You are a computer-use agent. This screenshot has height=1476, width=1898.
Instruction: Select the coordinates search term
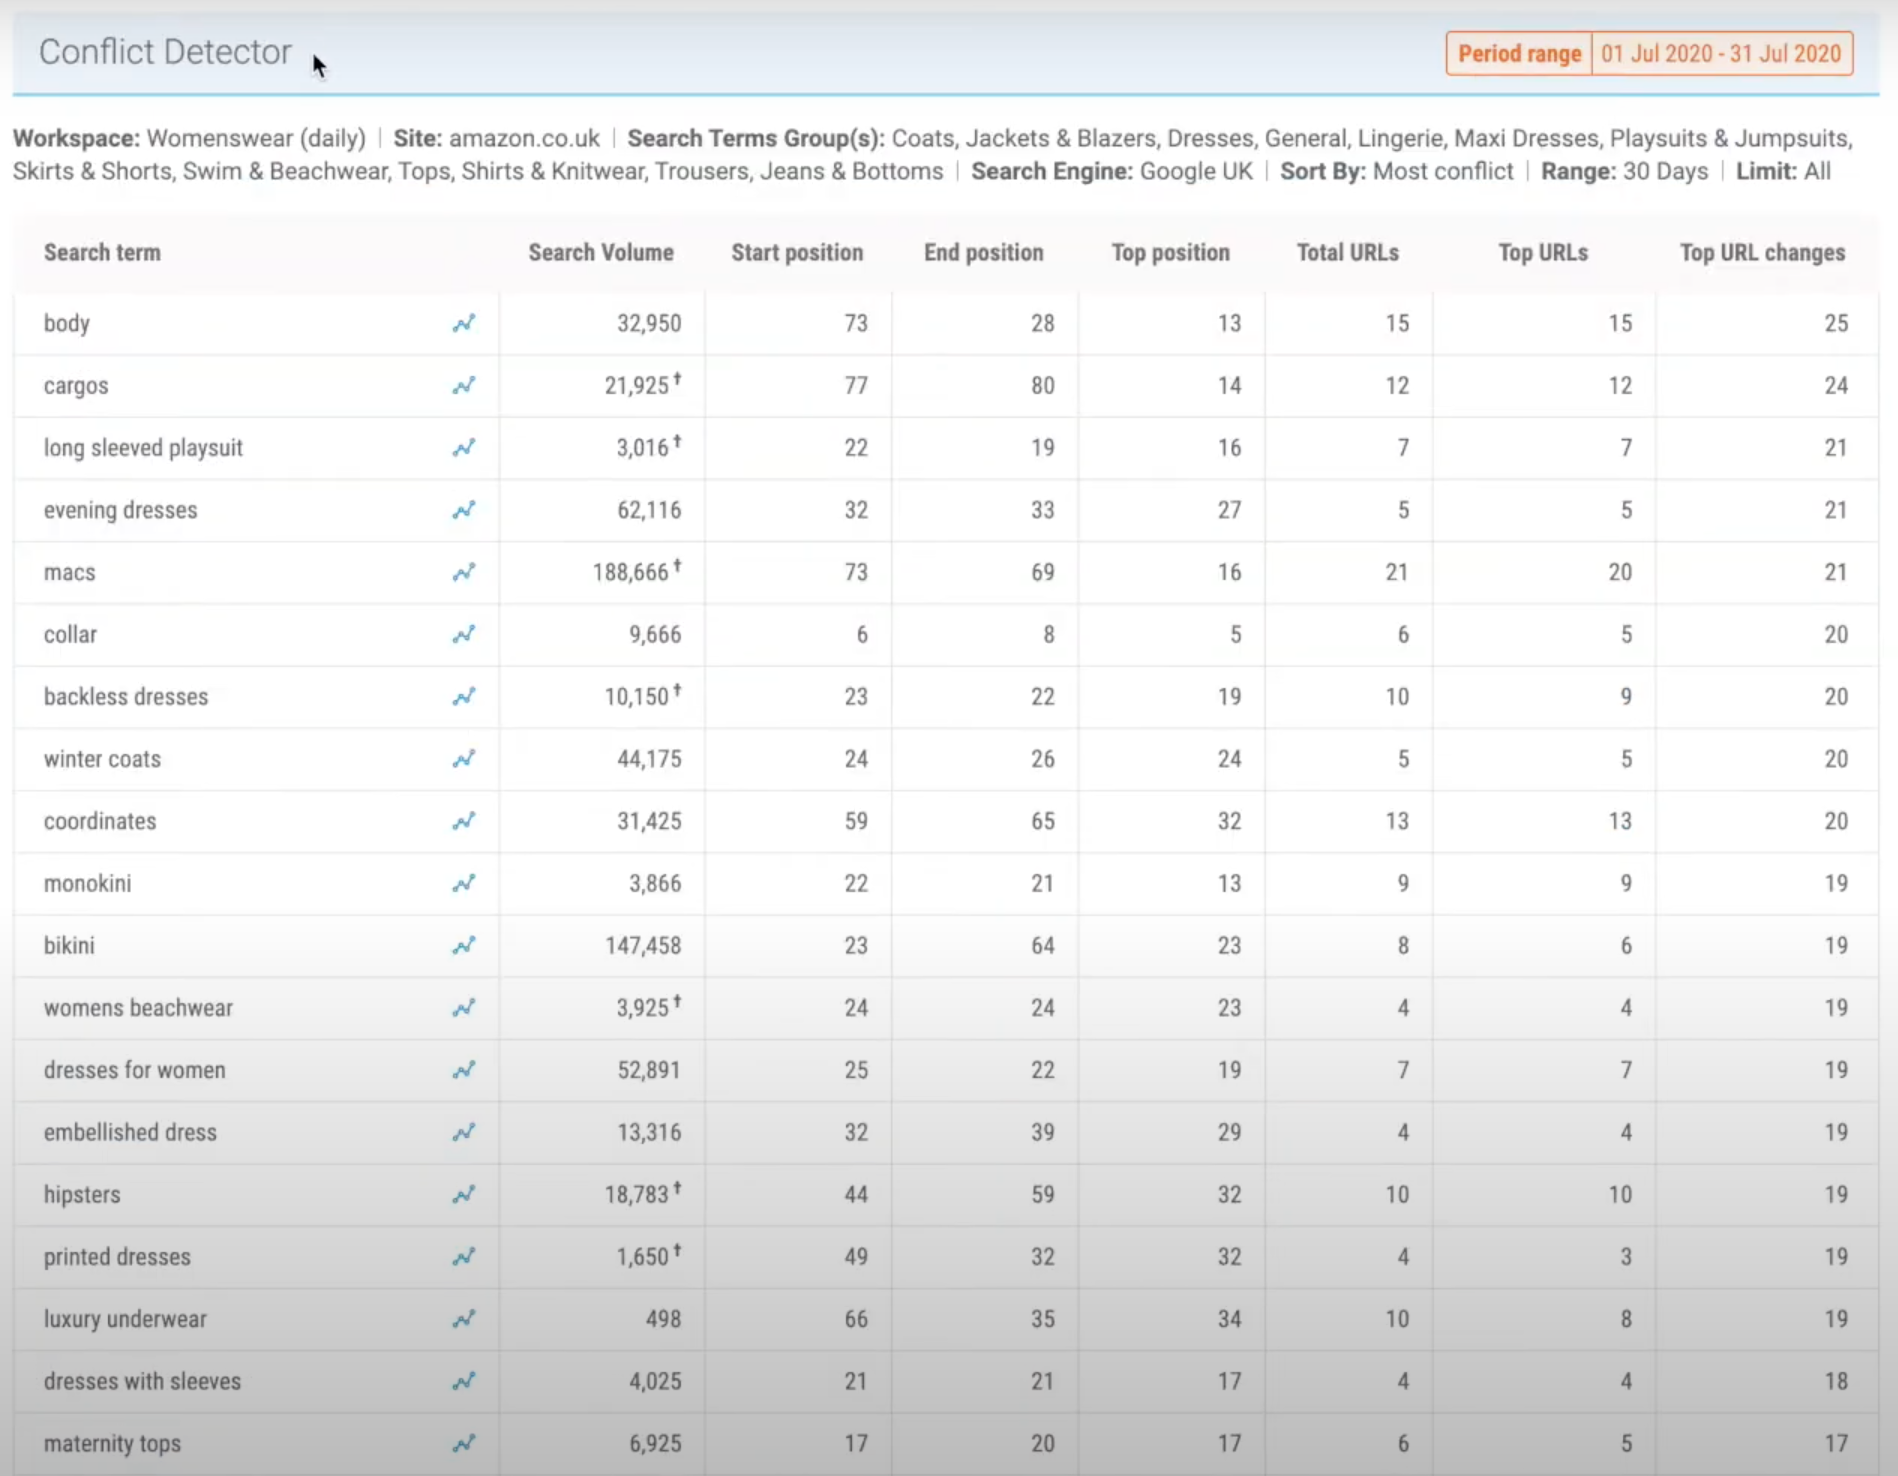tap(100, 821)
